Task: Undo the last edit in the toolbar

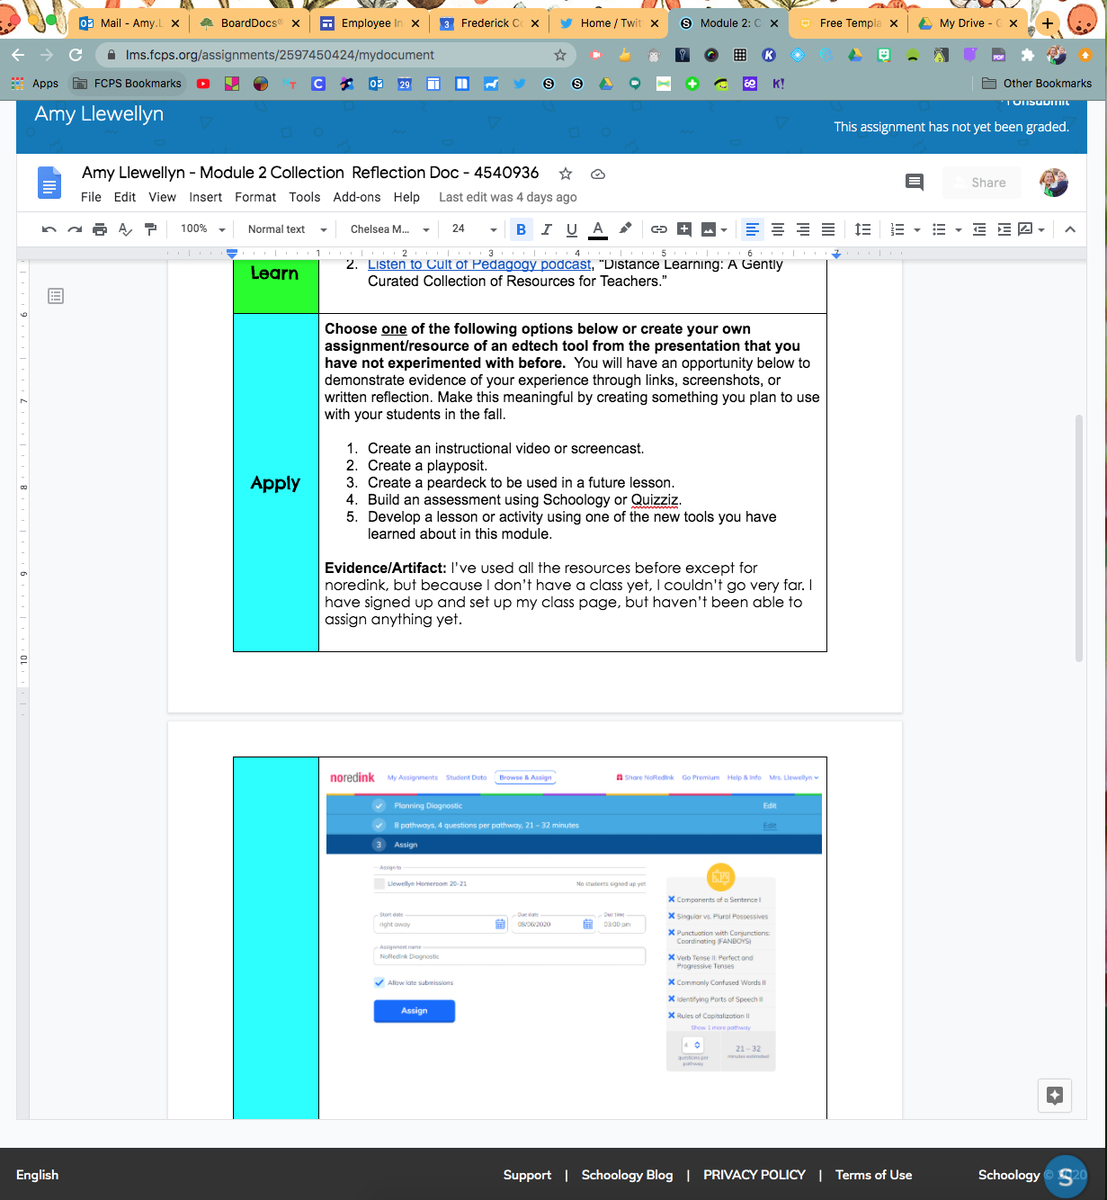Action: pyautogui.click(x=49, y=229)
